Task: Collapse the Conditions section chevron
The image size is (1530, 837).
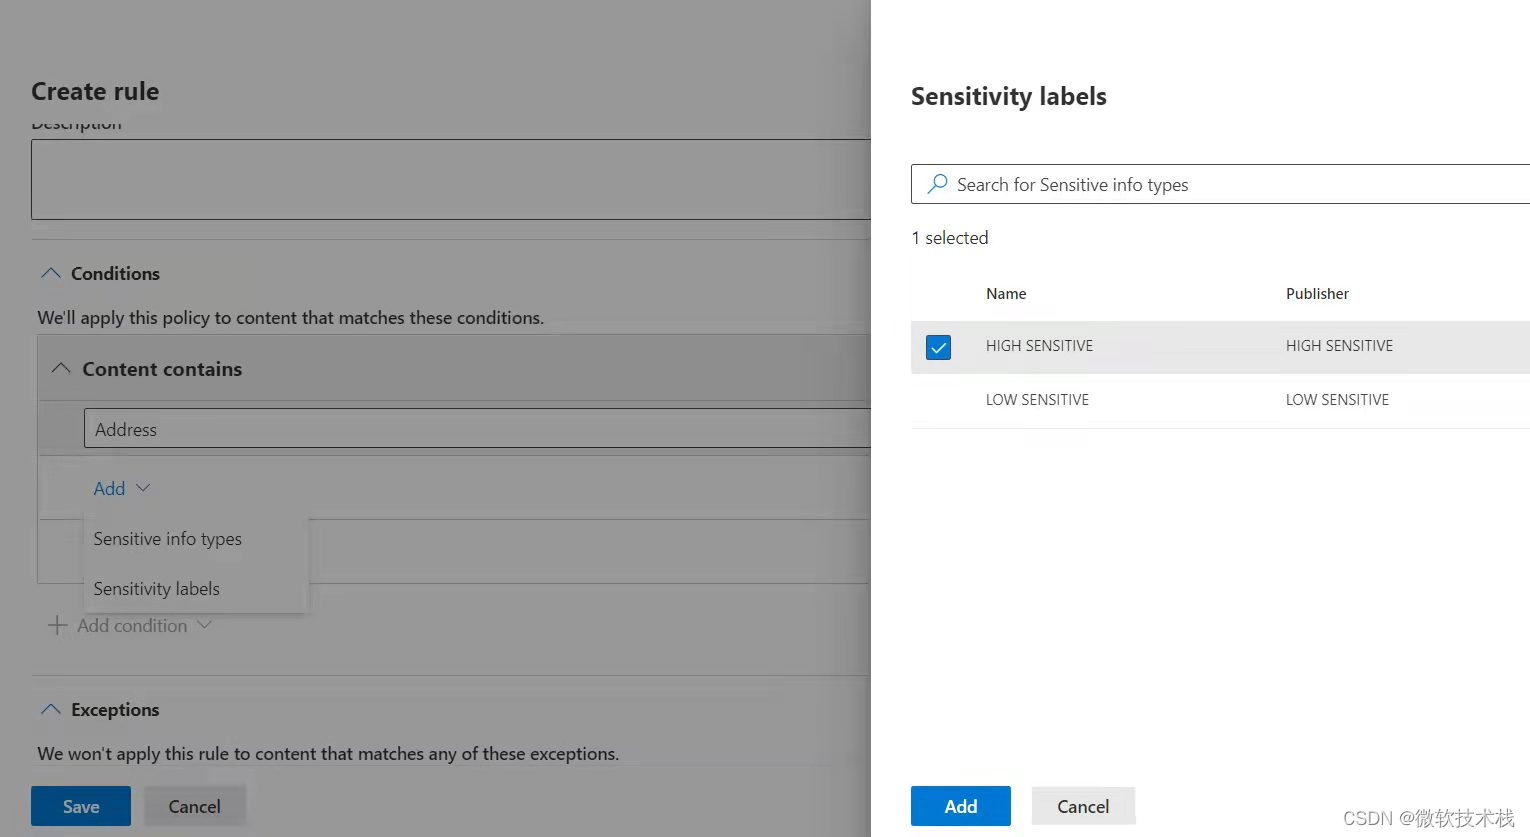Action: click(x=50, y=273)
